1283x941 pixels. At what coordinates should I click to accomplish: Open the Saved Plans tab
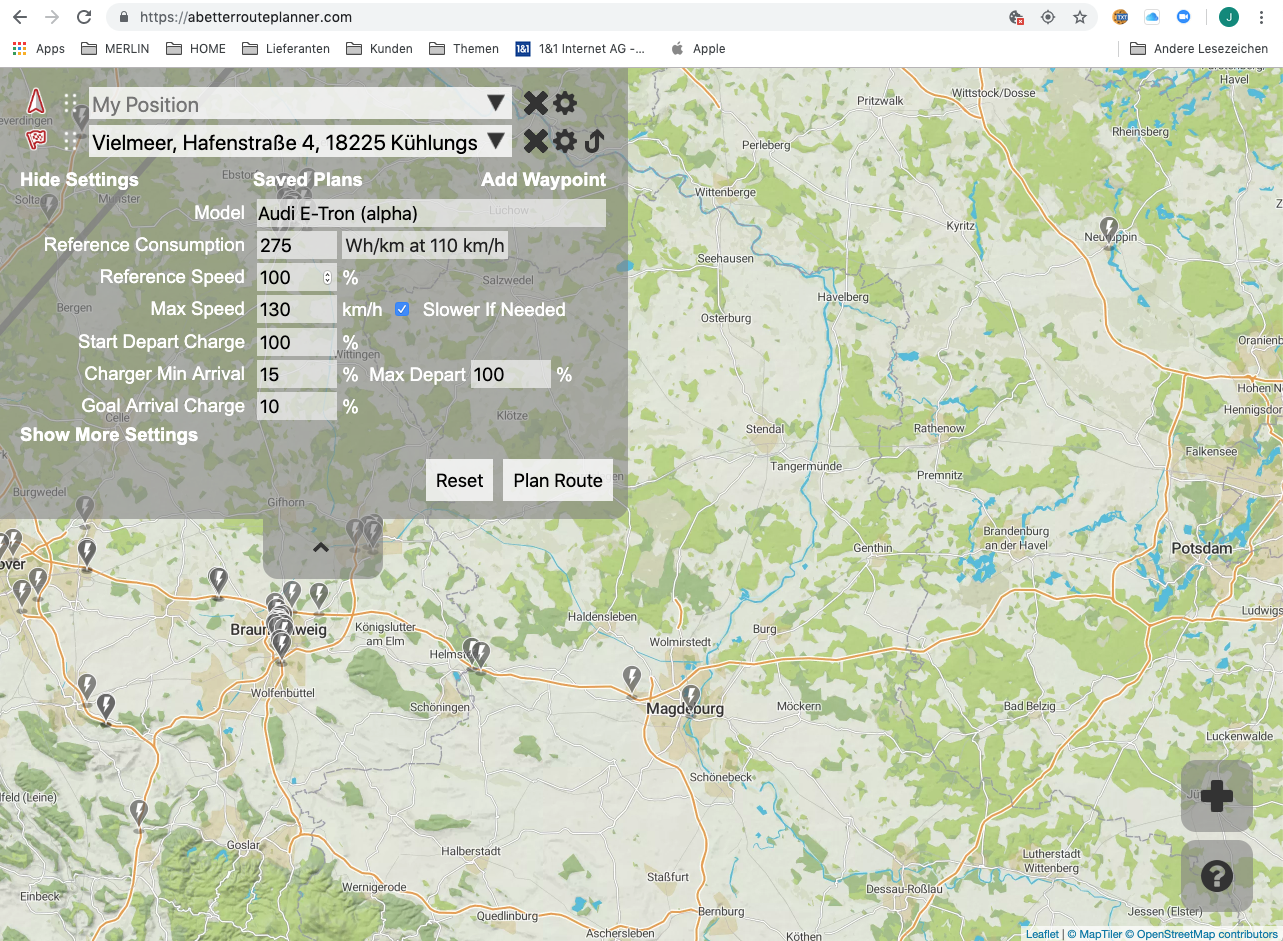coord(307,180)
